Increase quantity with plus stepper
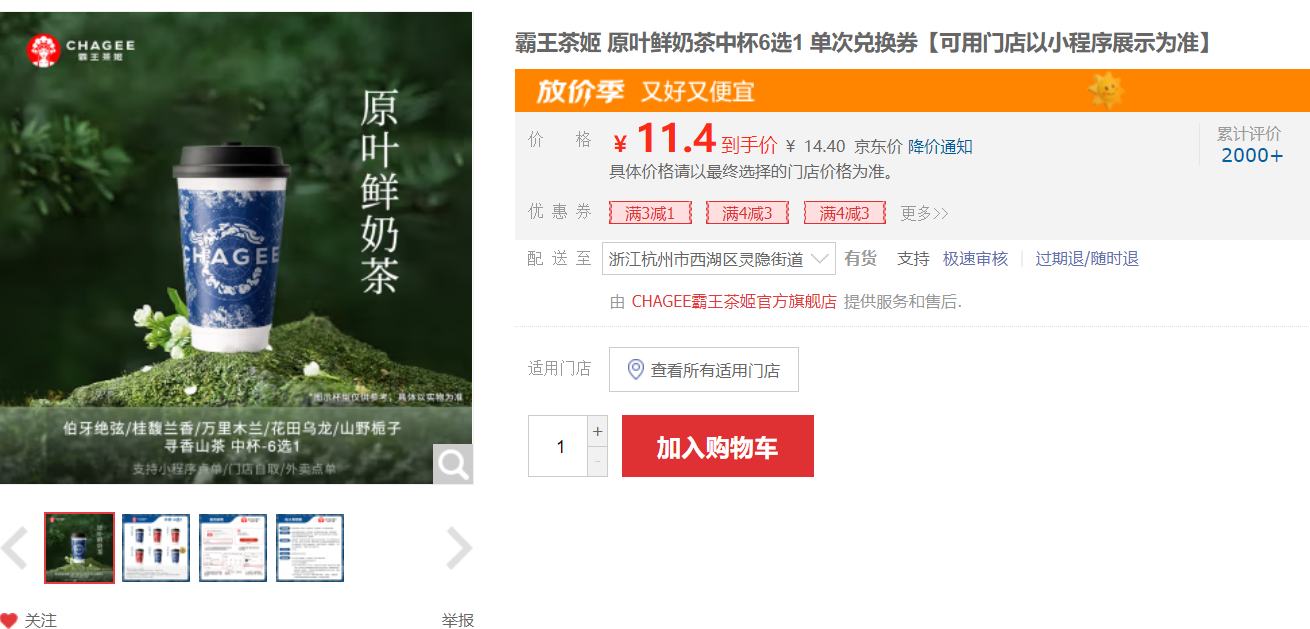1310x629 pixels. (597, 431)
